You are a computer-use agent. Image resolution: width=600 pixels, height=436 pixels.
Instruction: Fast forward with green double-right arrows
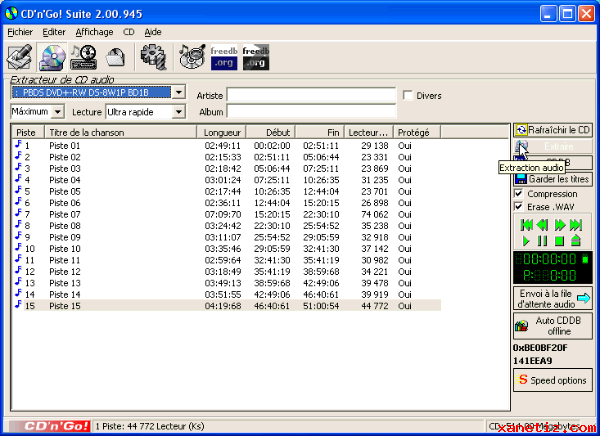pos(560,225)
